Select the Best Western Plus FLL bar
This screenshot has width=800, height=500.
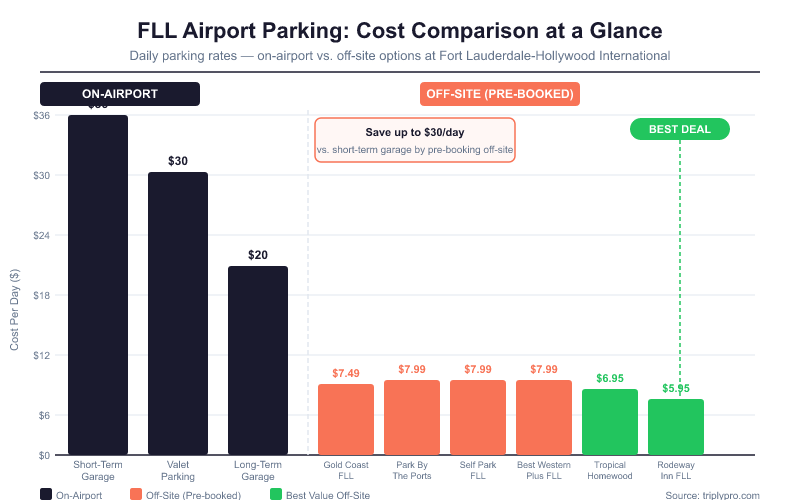(544, 417)
